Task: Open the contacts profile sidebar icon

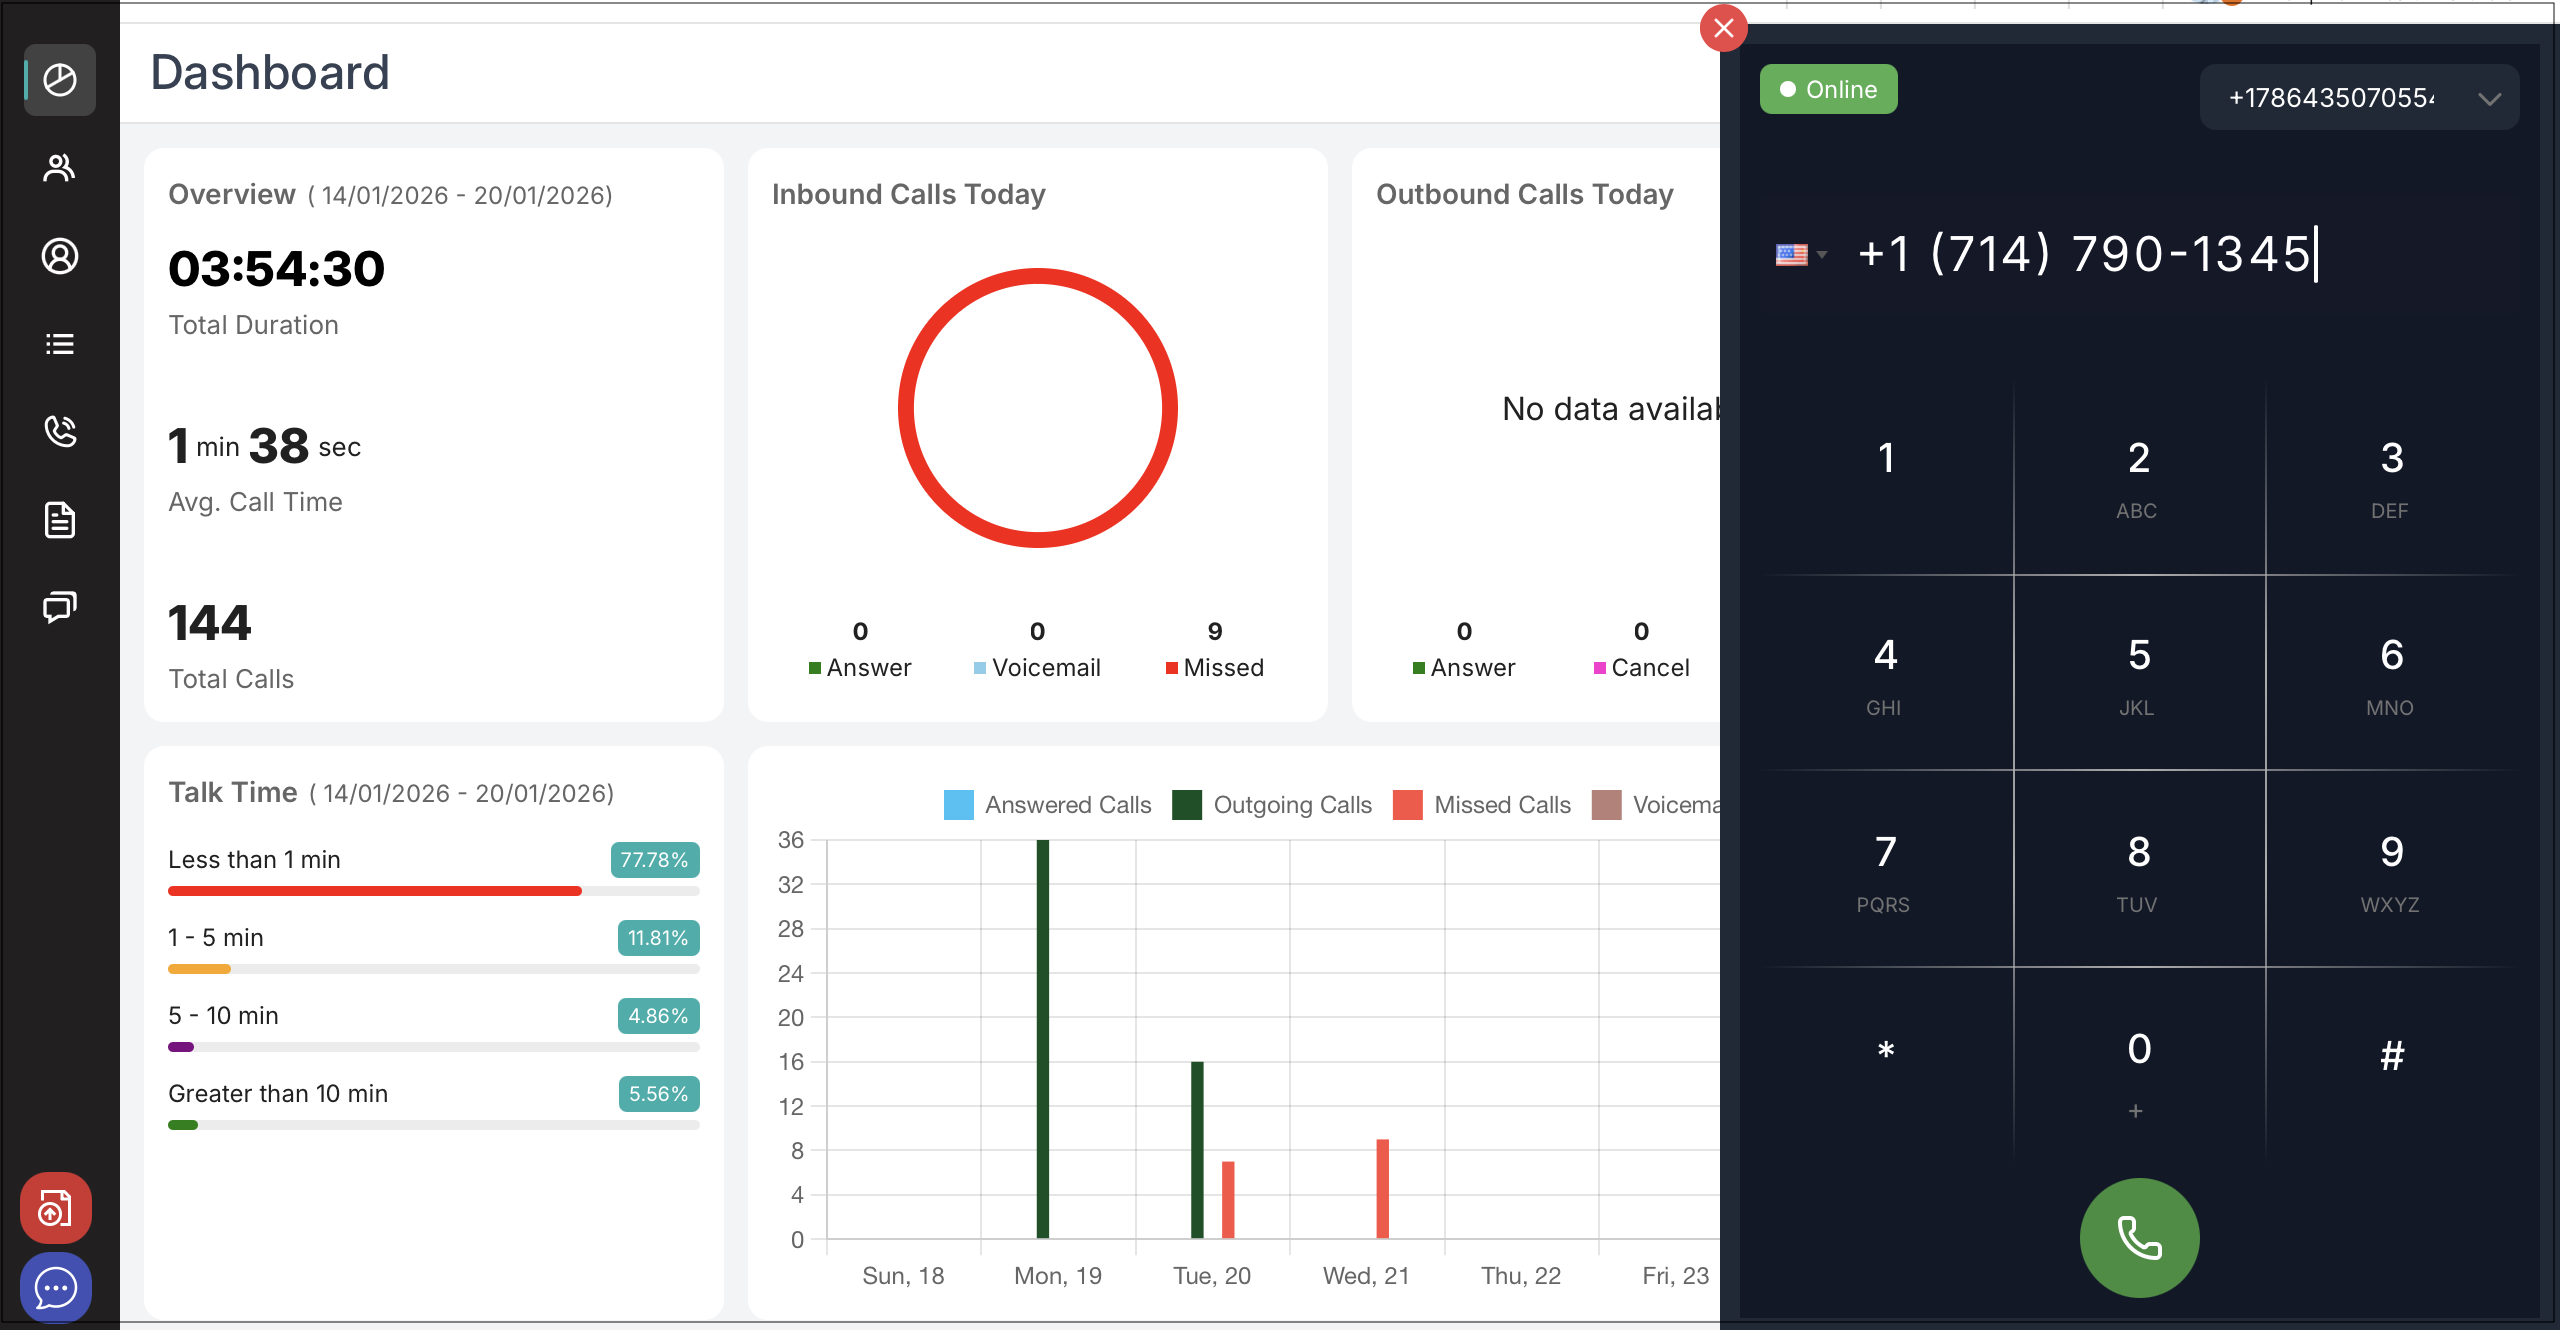Action: pyautogui.click(x=60, y=256)
